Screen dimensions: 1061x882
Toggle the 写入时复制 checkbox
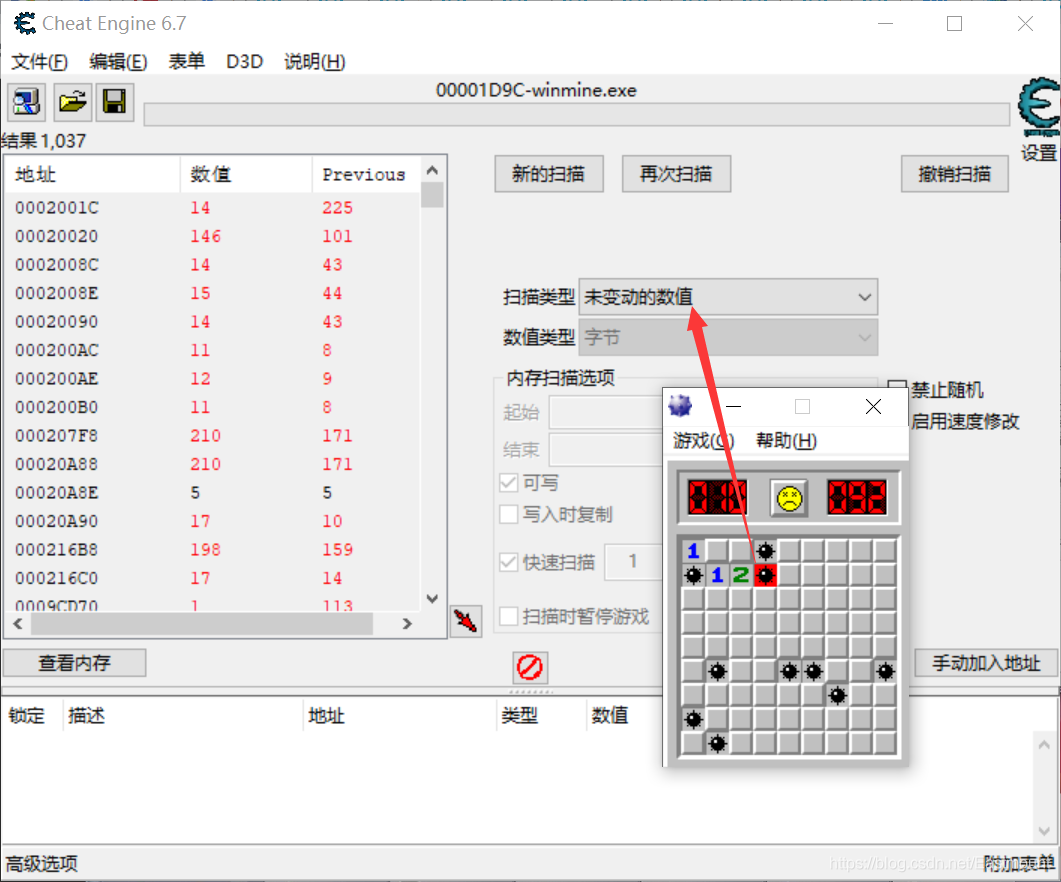tap(508, 514)
